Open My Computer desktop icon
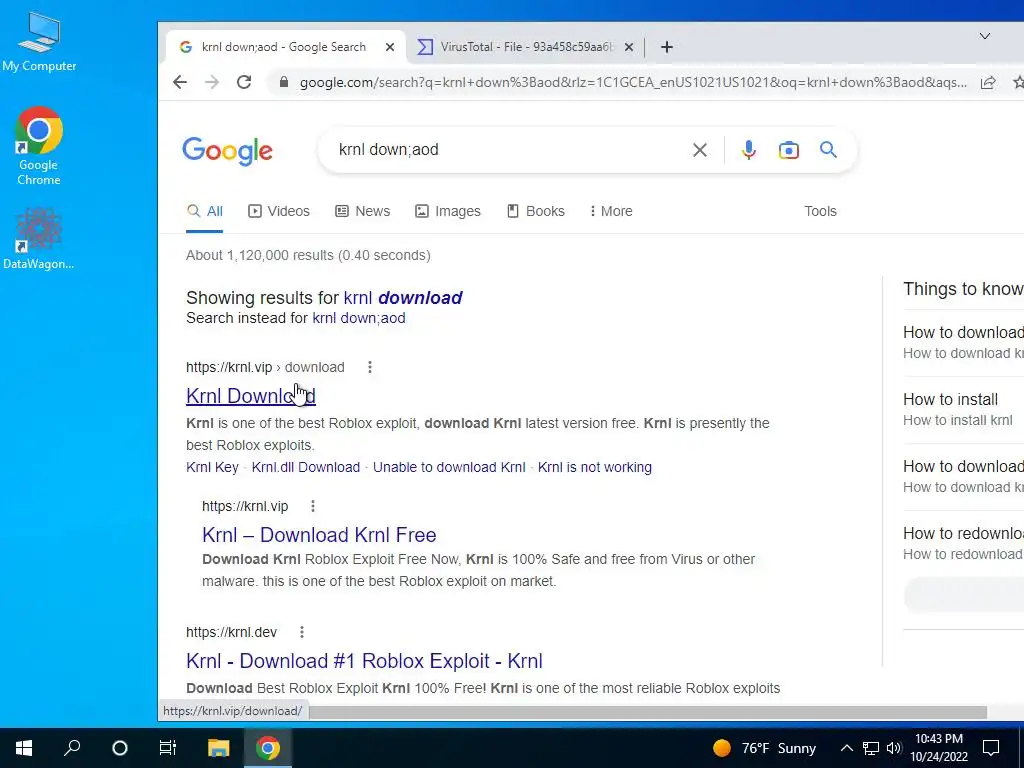Screen dimensions: 1024x768 coord(39,42)
